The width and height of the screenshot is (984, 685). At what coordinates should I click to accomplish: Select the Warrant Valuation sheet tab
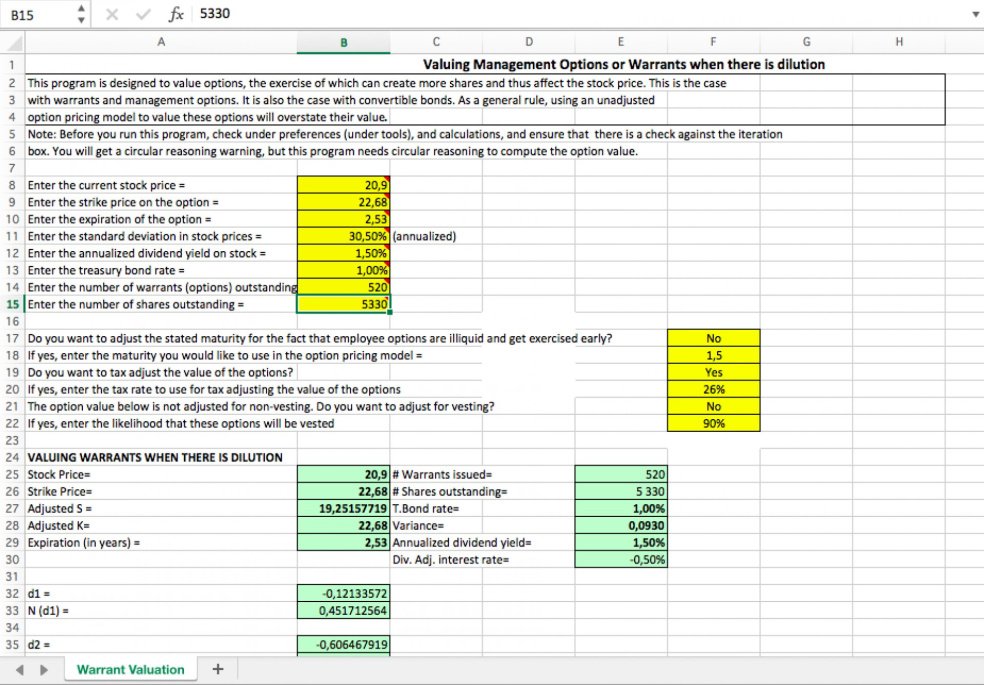pyautogui.click(x=130, y=668)
